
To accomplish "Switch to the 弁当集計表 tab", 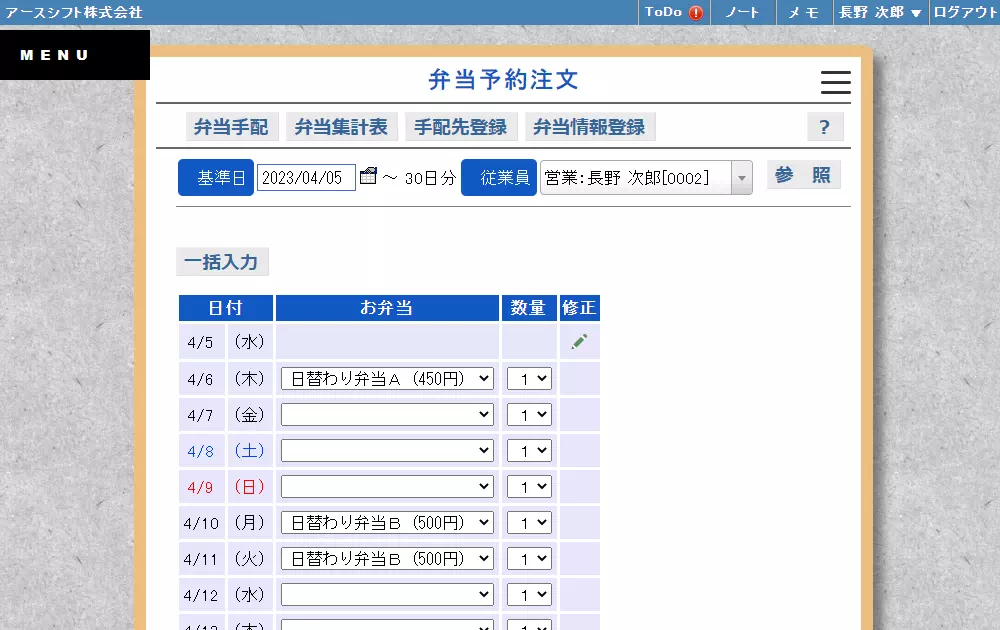I will (342, 127).
